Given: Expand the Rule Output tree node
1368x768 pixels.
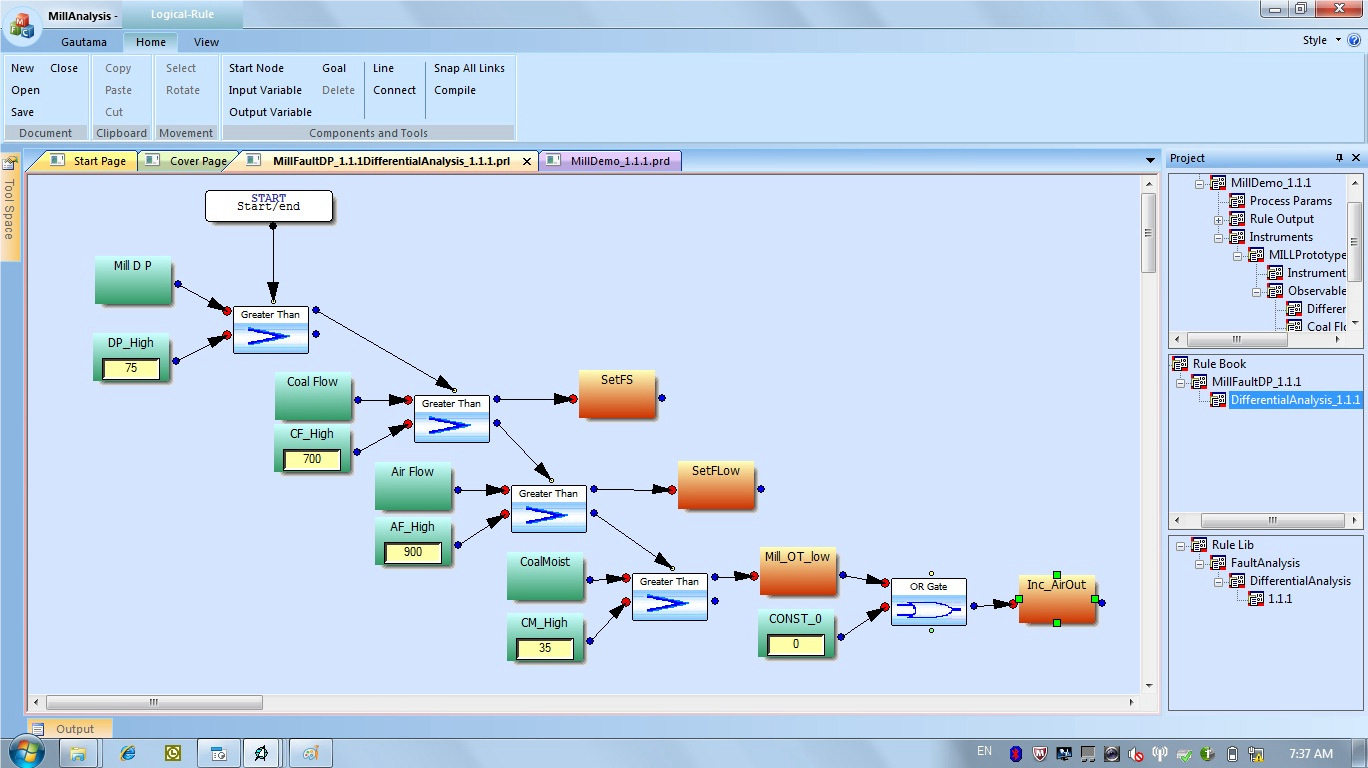Looking at the screenshot, I should (1218, 219).
